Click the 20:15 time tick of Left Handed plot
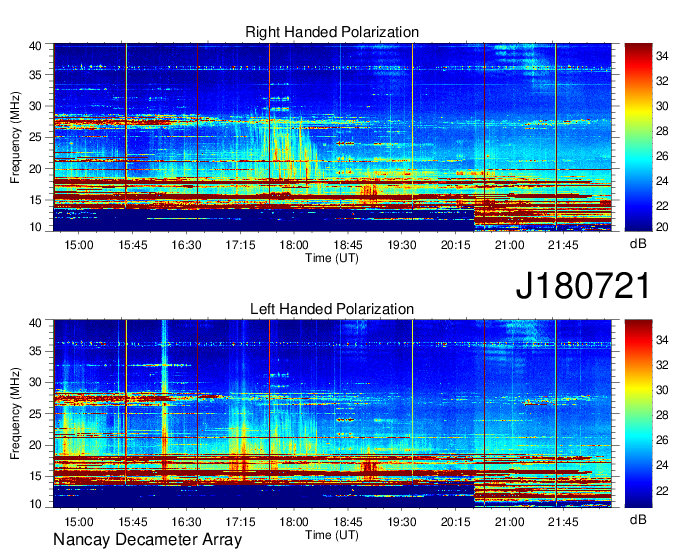The image size is (680, 552). point(456,522)
